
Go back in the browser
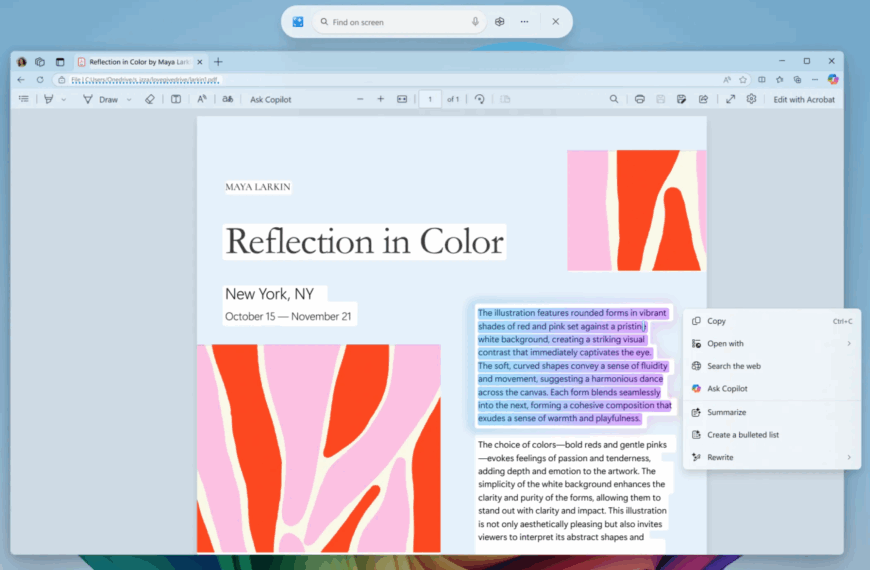coord(21,79)
